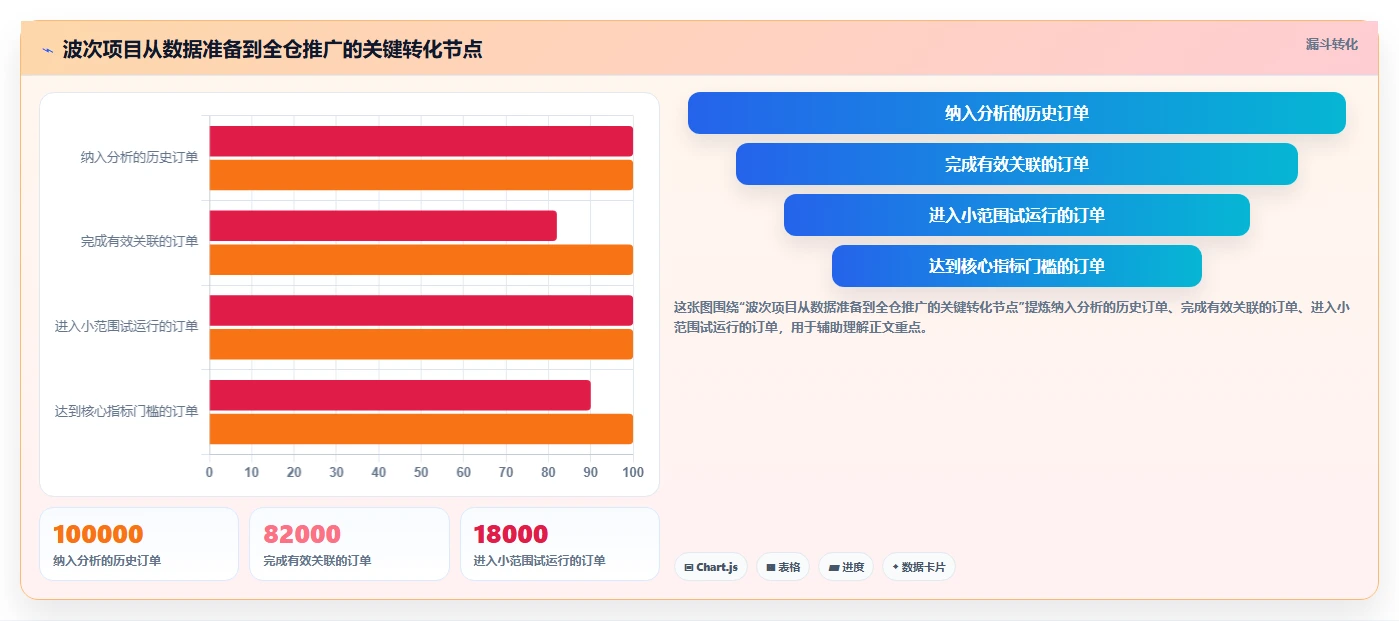Screen dimensions: 1399x621
Task: Click the description paragraph starting with 这张图围绕
Action: (1012, 317)
